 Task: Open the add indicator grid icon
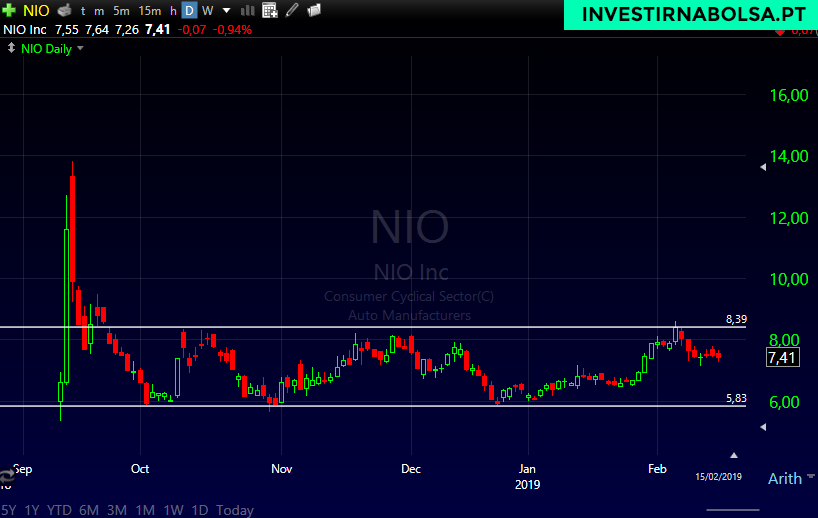pos(270,10)
